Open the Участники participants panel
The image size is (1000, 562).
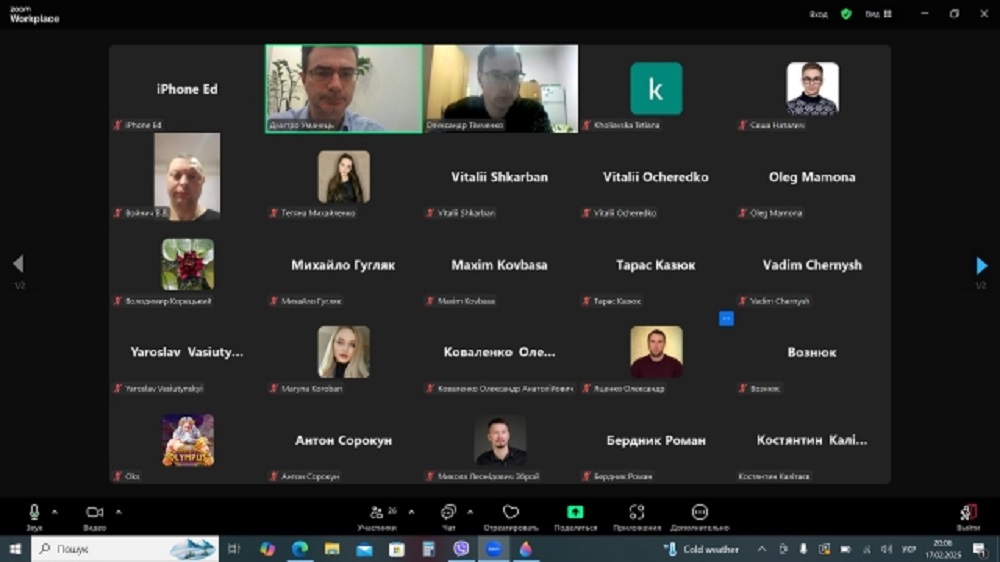[x=377, y=517]
